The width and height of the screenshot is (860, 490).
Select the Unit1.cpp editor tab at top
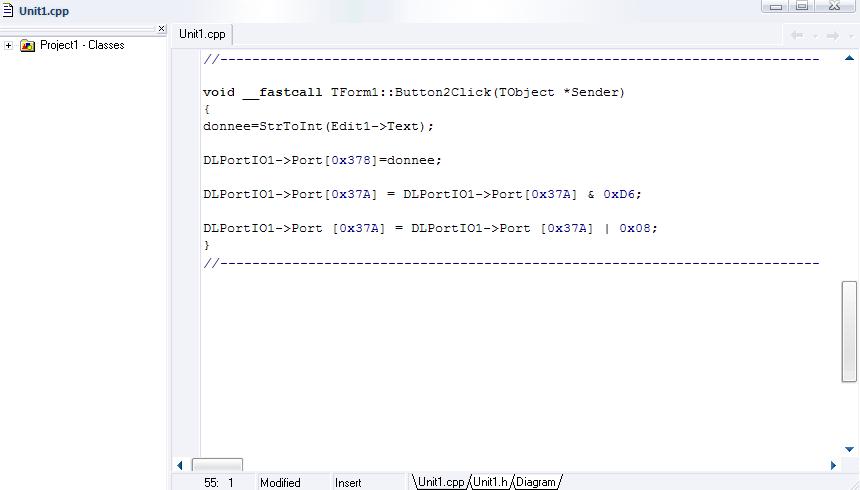coord(202,34)
